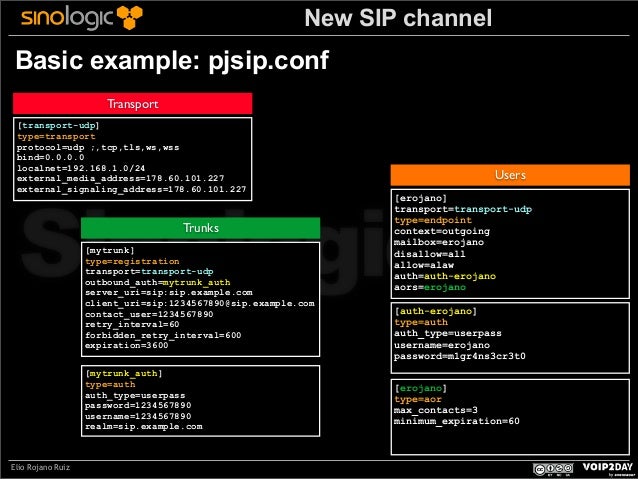
Task: Click the 'bind=0.0.0.0' line
Action: [x=50, y=157]
